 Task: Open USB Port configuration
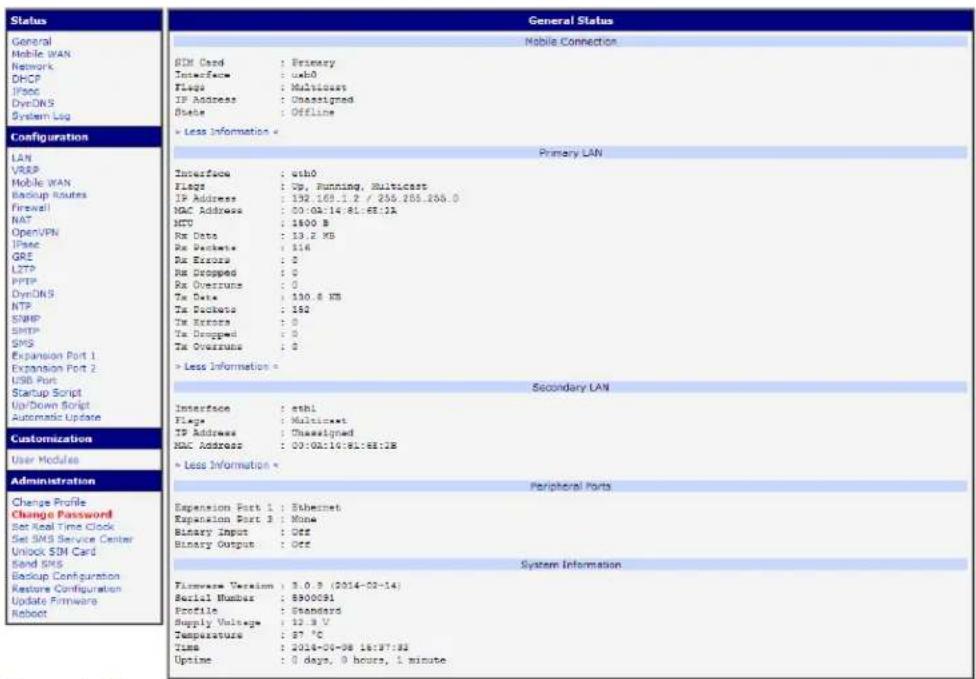point(34,380)
